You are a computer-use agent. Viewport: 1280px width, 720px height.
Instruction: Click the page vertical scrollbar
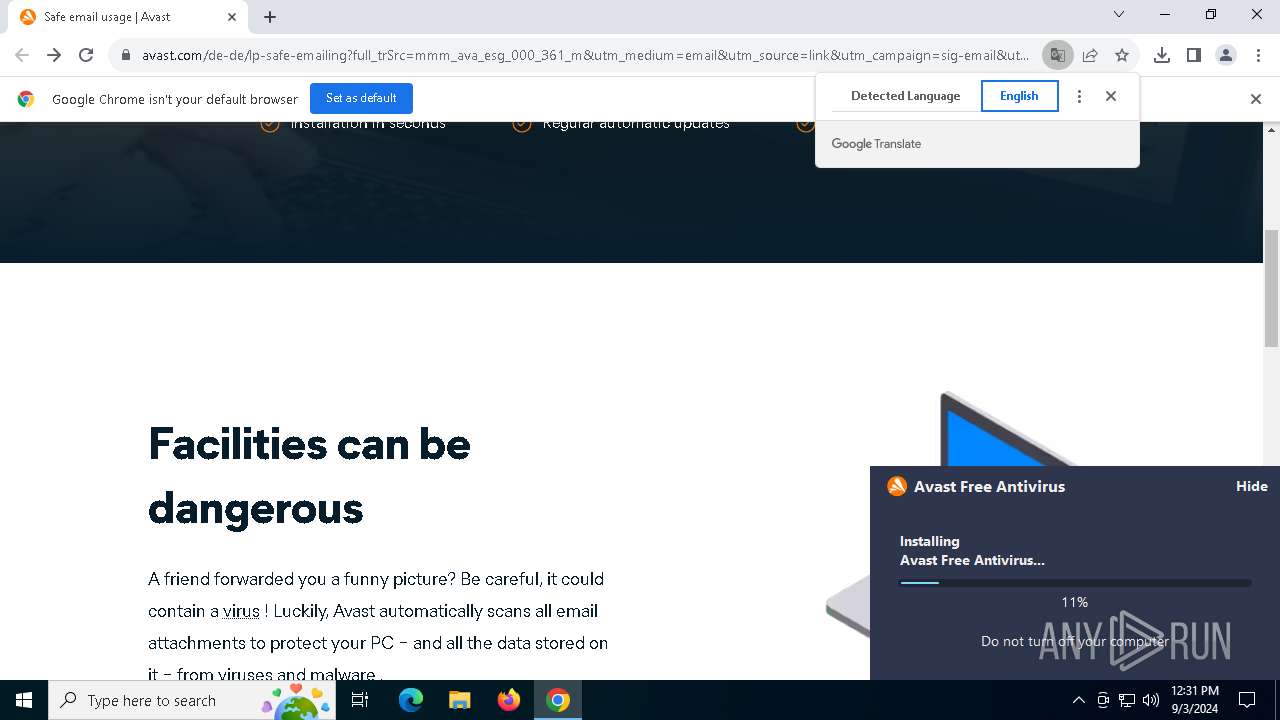pyautogui.click(x=1271, y=290)
